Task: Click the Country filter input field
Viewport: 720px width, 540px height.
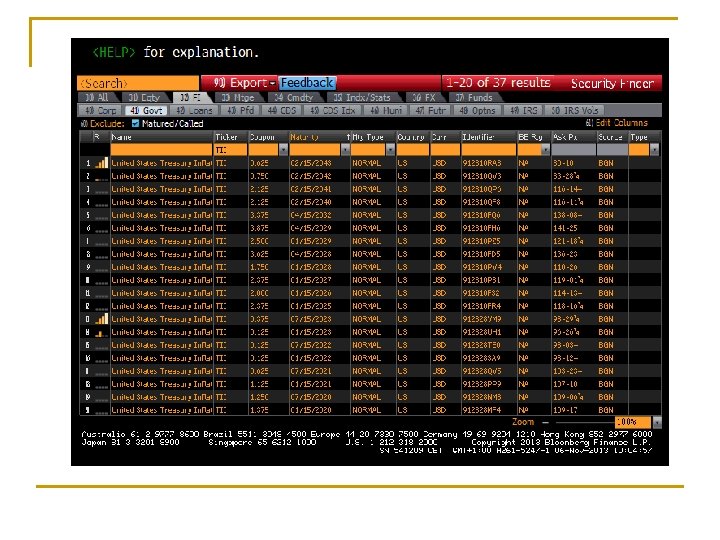Action: tap(412, 150)
